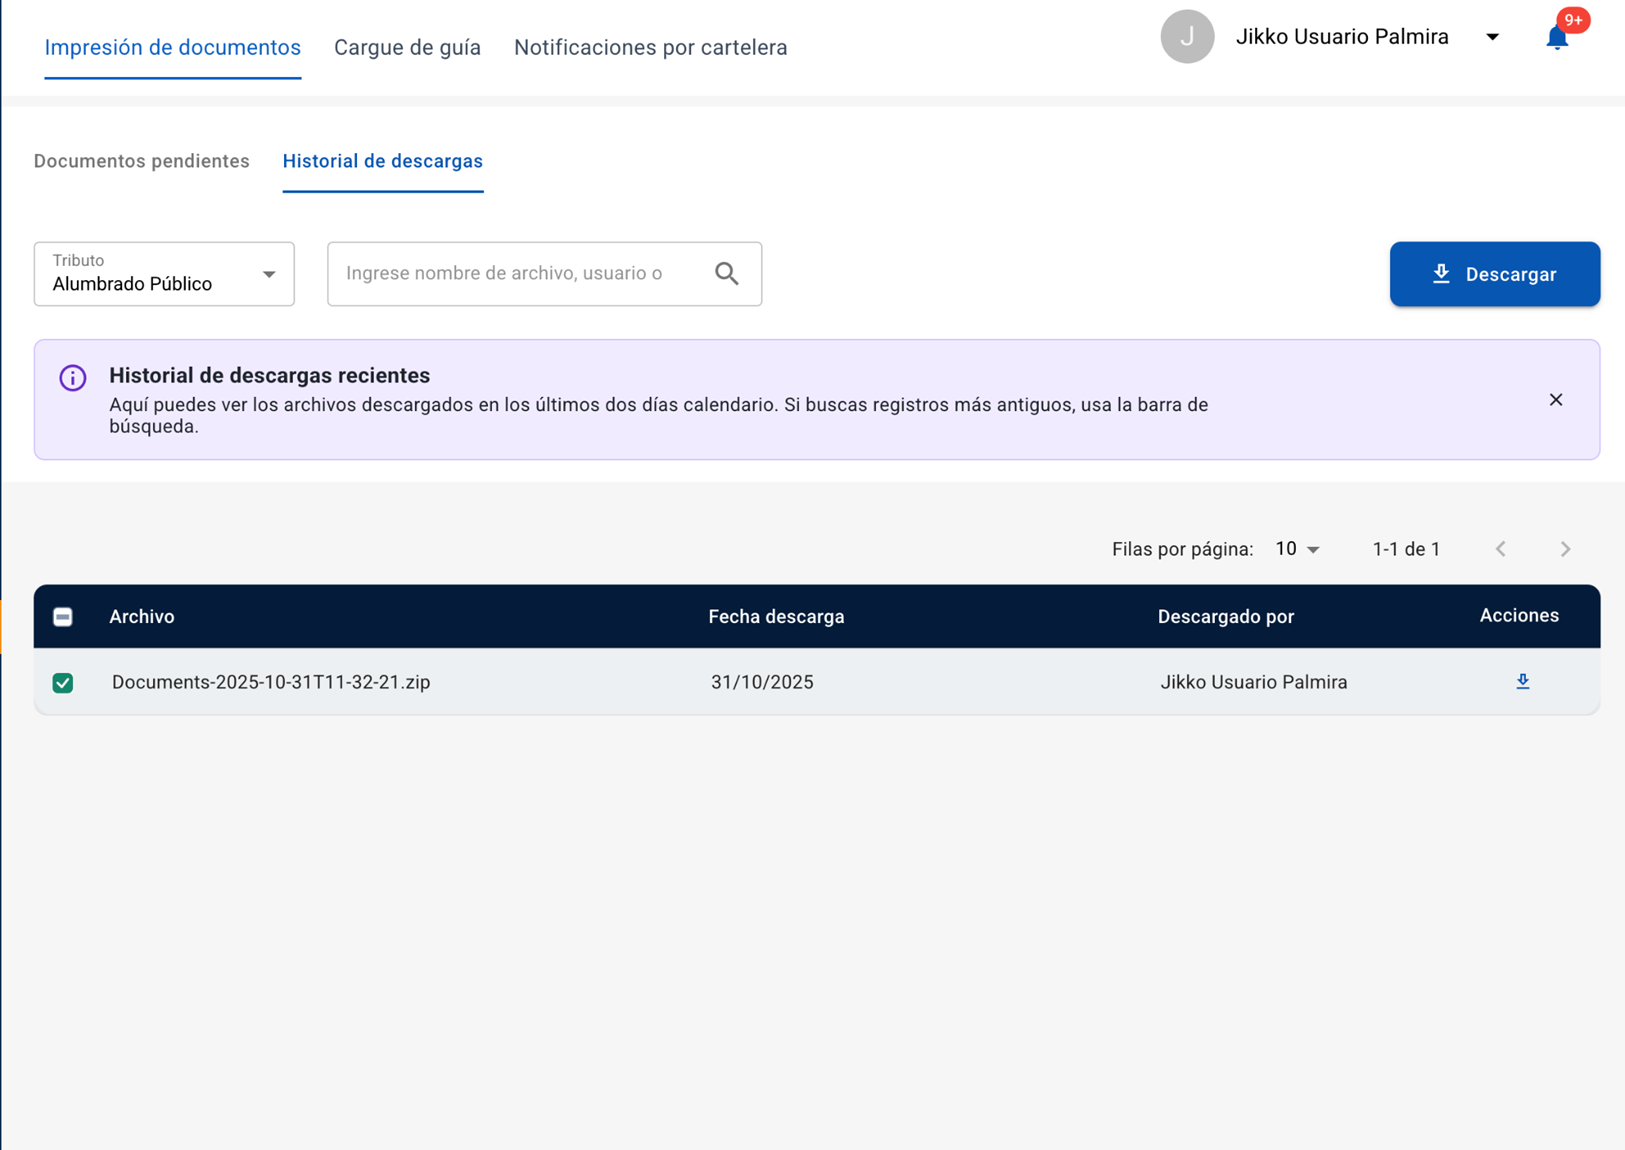Click the info circle icon in banner
1625x1150 pixels.
click(x=73, y=378)
